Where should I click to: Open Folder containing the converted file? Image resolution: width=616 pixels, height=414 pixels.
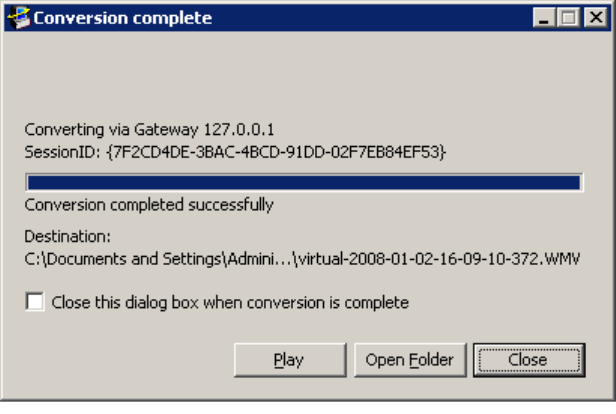pos(410,360)
